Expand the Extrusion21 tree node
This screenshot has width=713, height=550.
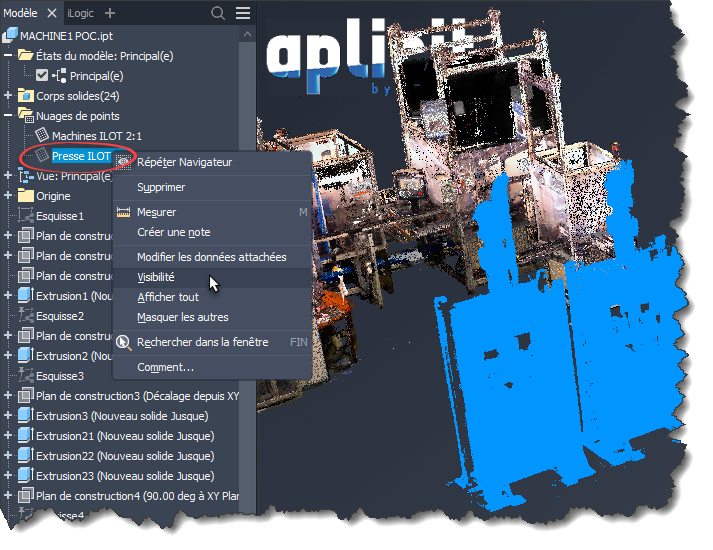[8, 436]
